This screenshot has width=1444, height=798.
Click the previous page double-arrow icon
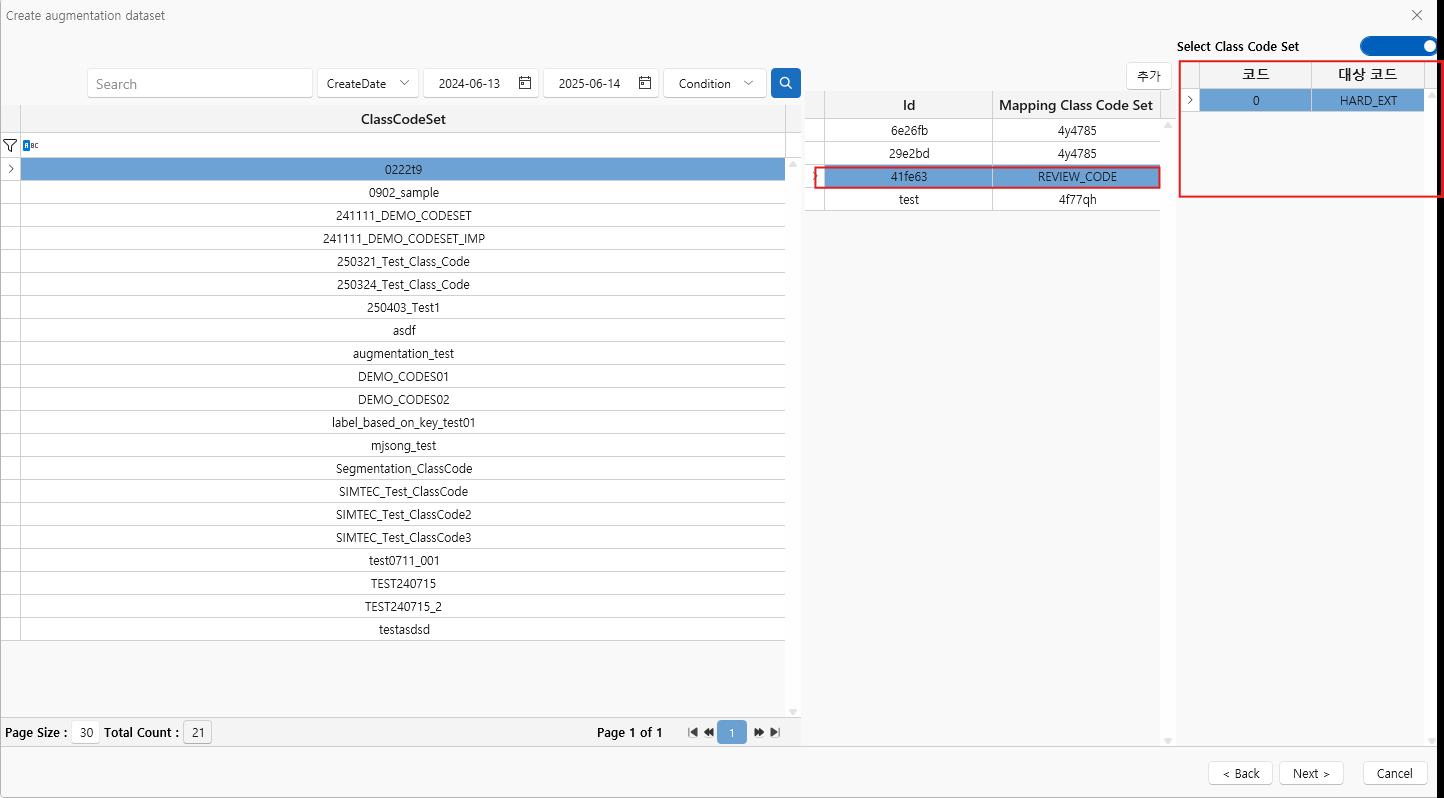[x=709, y=733]
